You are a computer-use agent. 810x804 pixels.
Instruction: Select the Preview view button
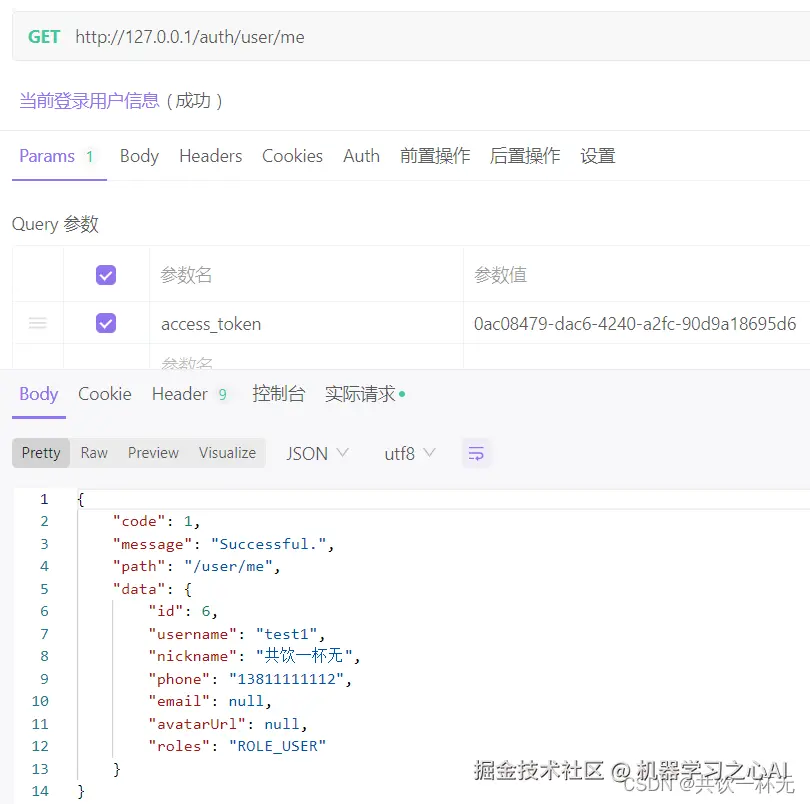[153, 453]
